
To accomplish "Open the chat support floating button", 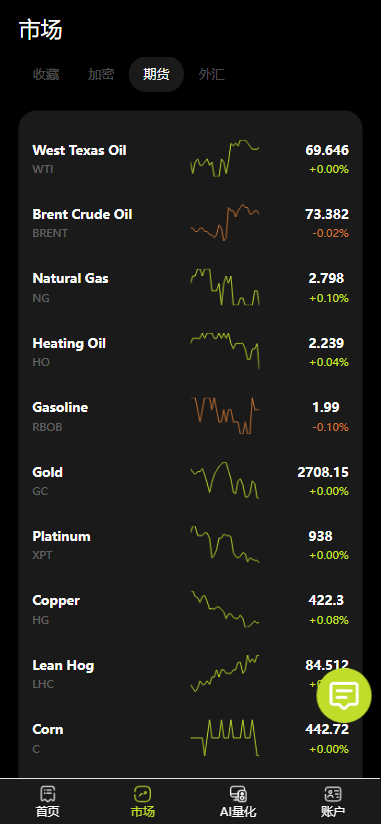I will tap(344, 695).
